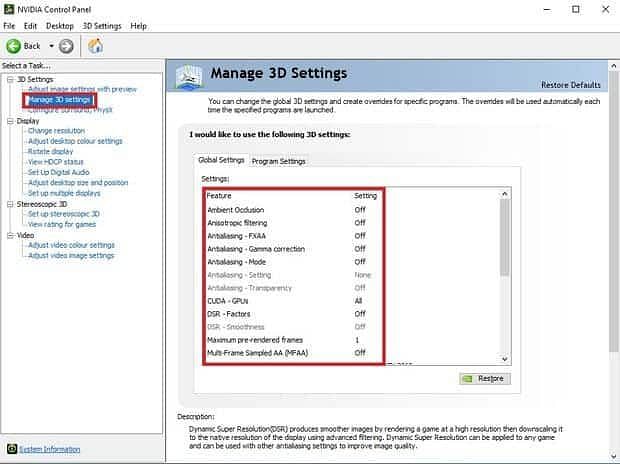Screen dimensions: 620x464
Task: Click the grey Forward arrow icon
Action: pos(66,46)
